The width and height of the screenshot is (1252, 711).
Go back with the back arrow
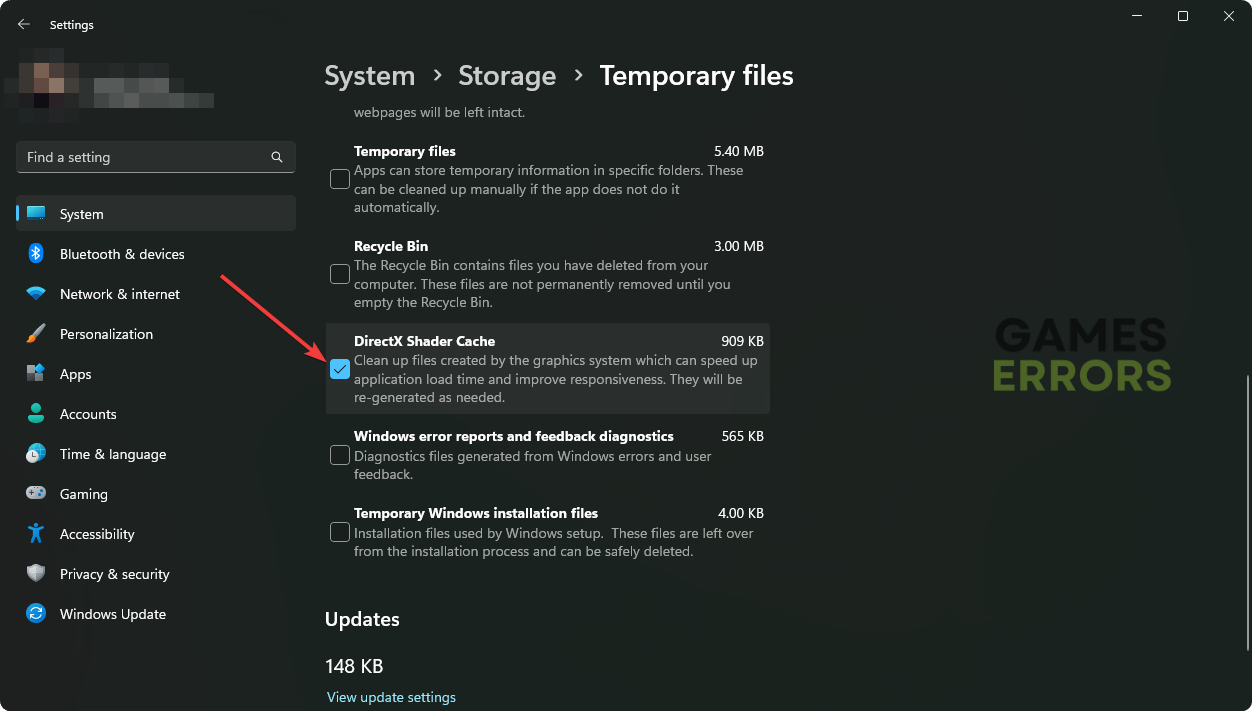24,24
